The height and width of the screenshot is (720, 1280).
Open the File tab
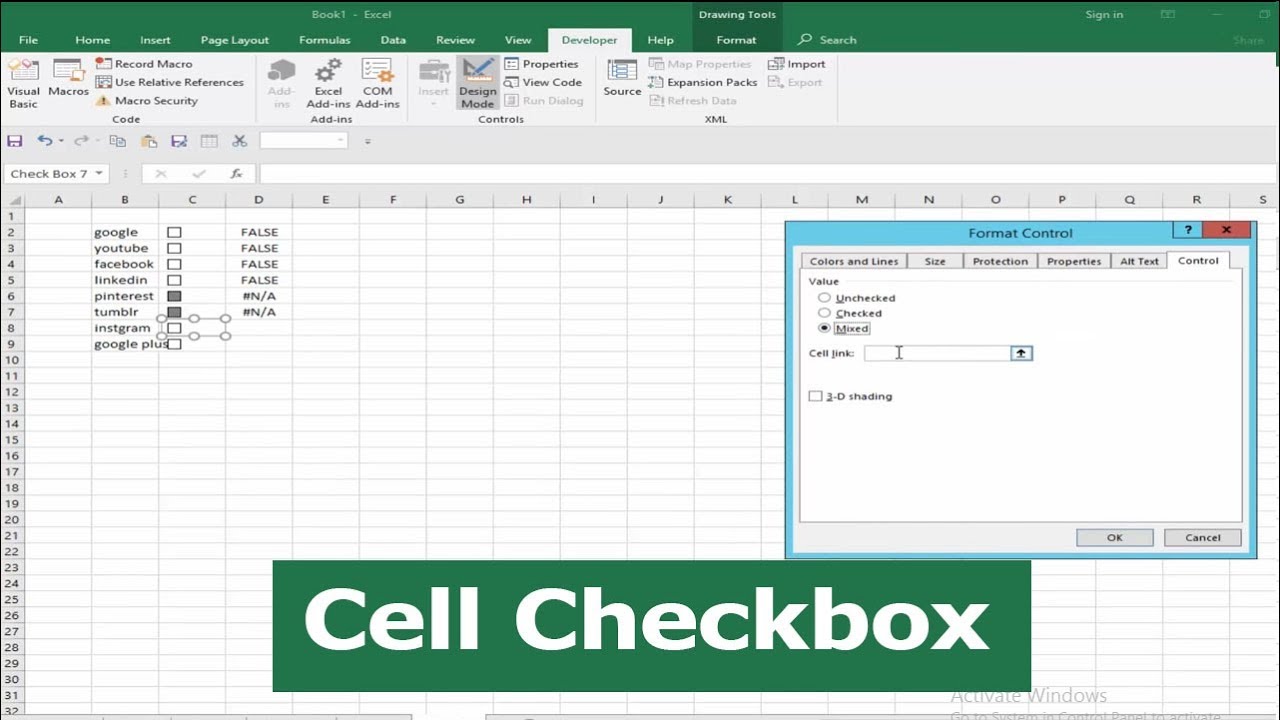pos(28,40)
